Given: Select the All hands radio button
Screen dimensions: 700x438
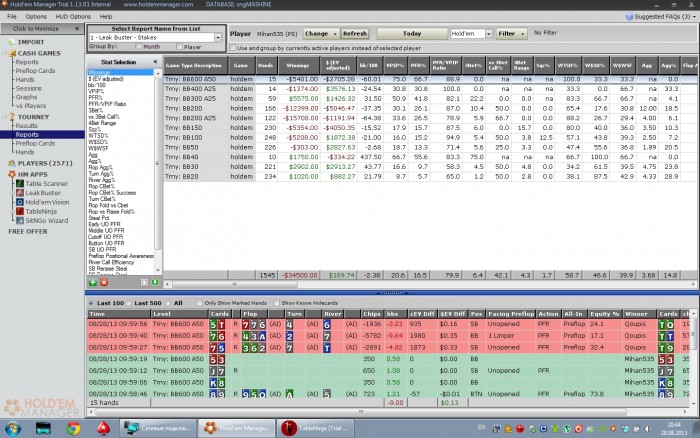Looking at the screenshot, I should pos(168,303).
